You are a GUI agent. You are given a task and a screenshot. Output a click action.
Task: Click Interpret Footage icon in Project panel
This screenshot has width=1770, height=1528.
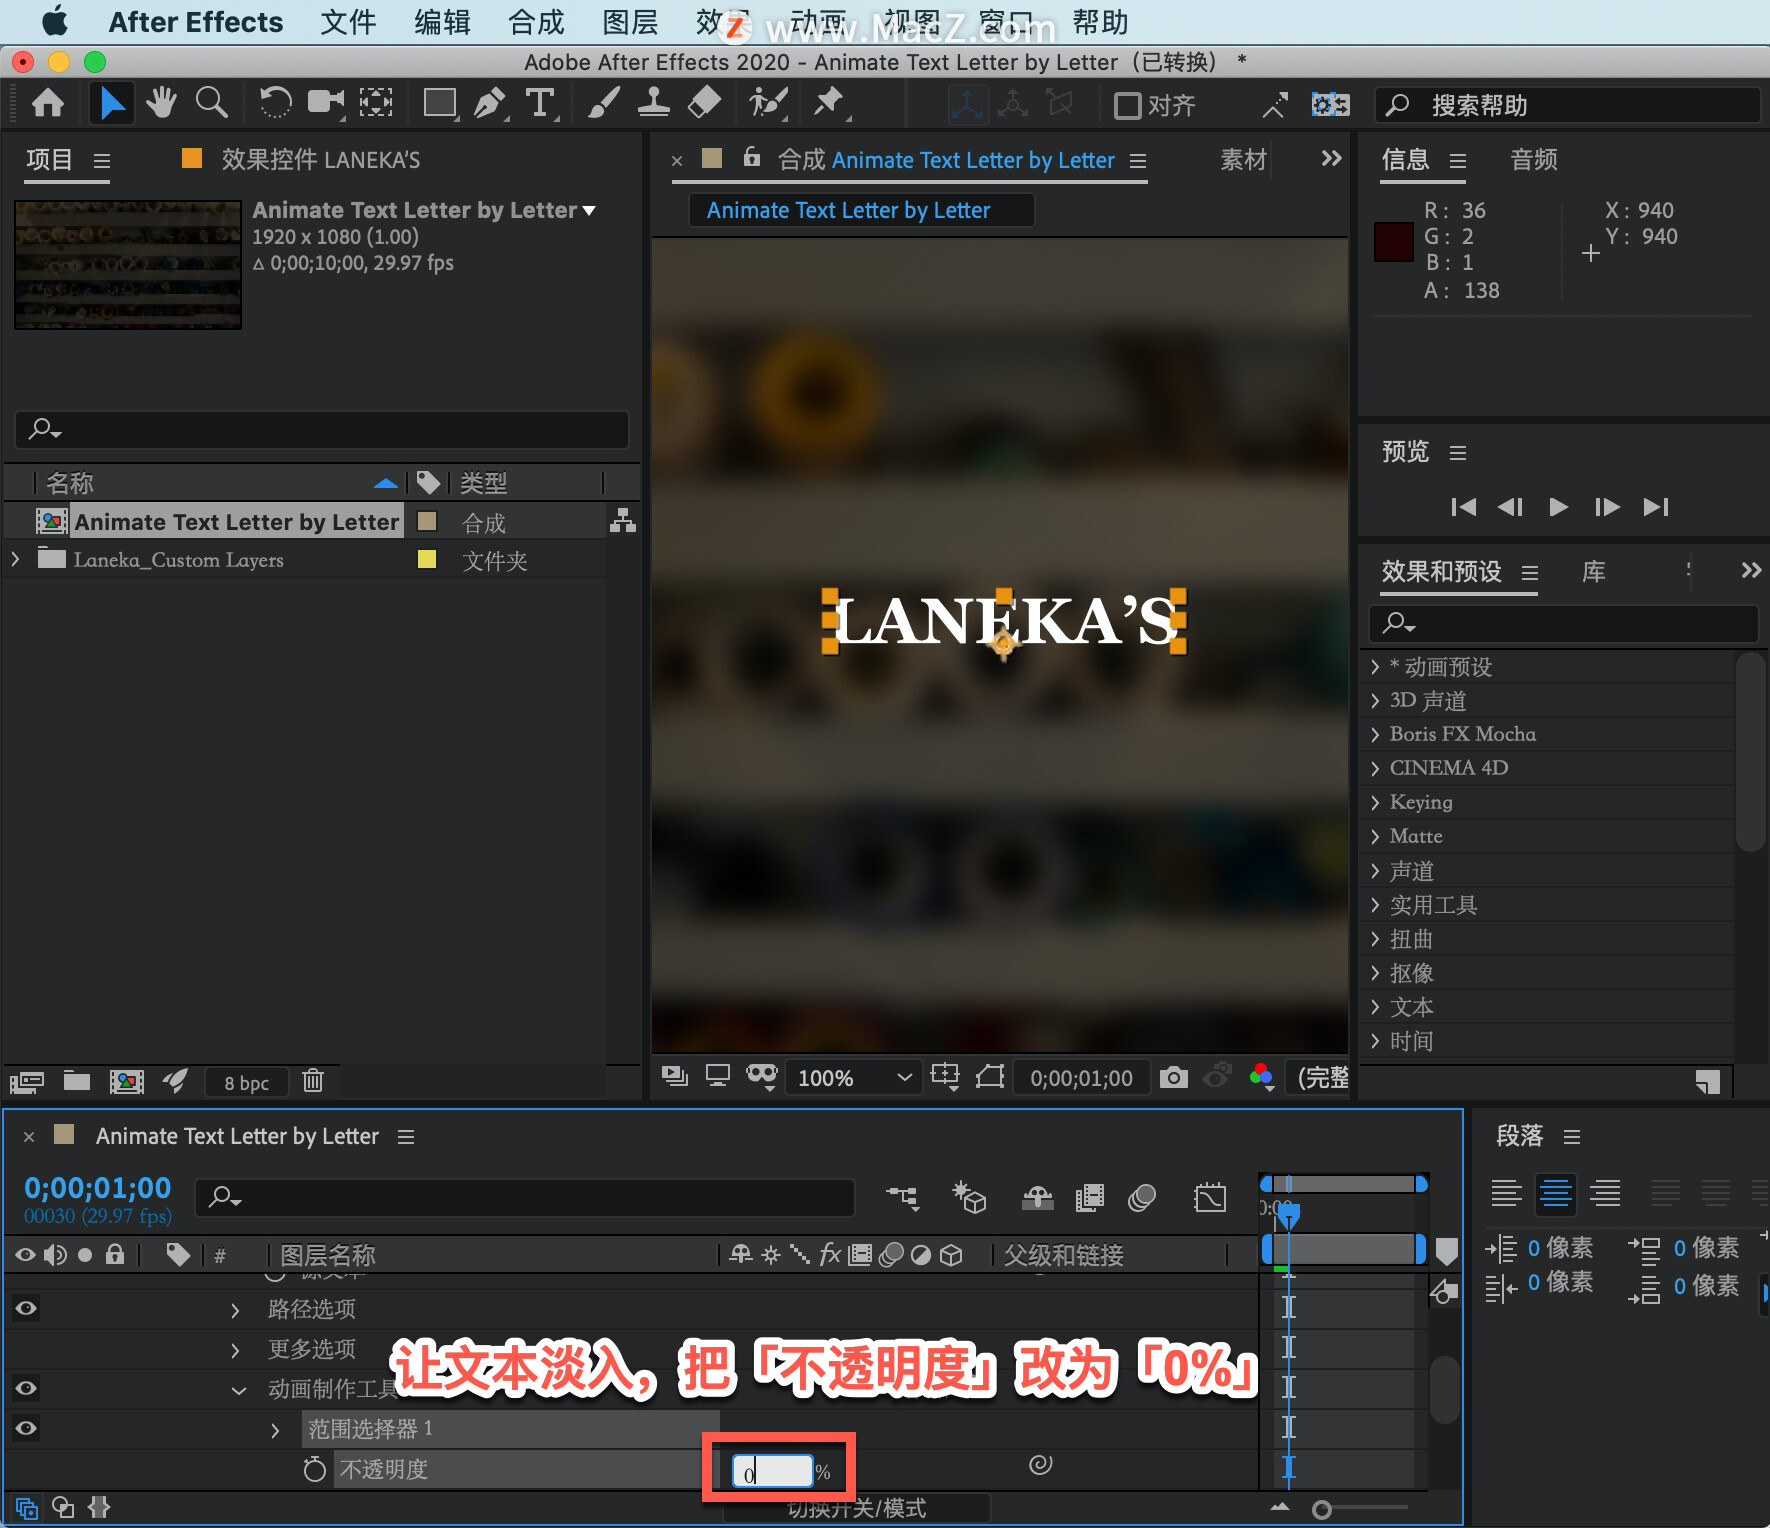[27, 1081]
